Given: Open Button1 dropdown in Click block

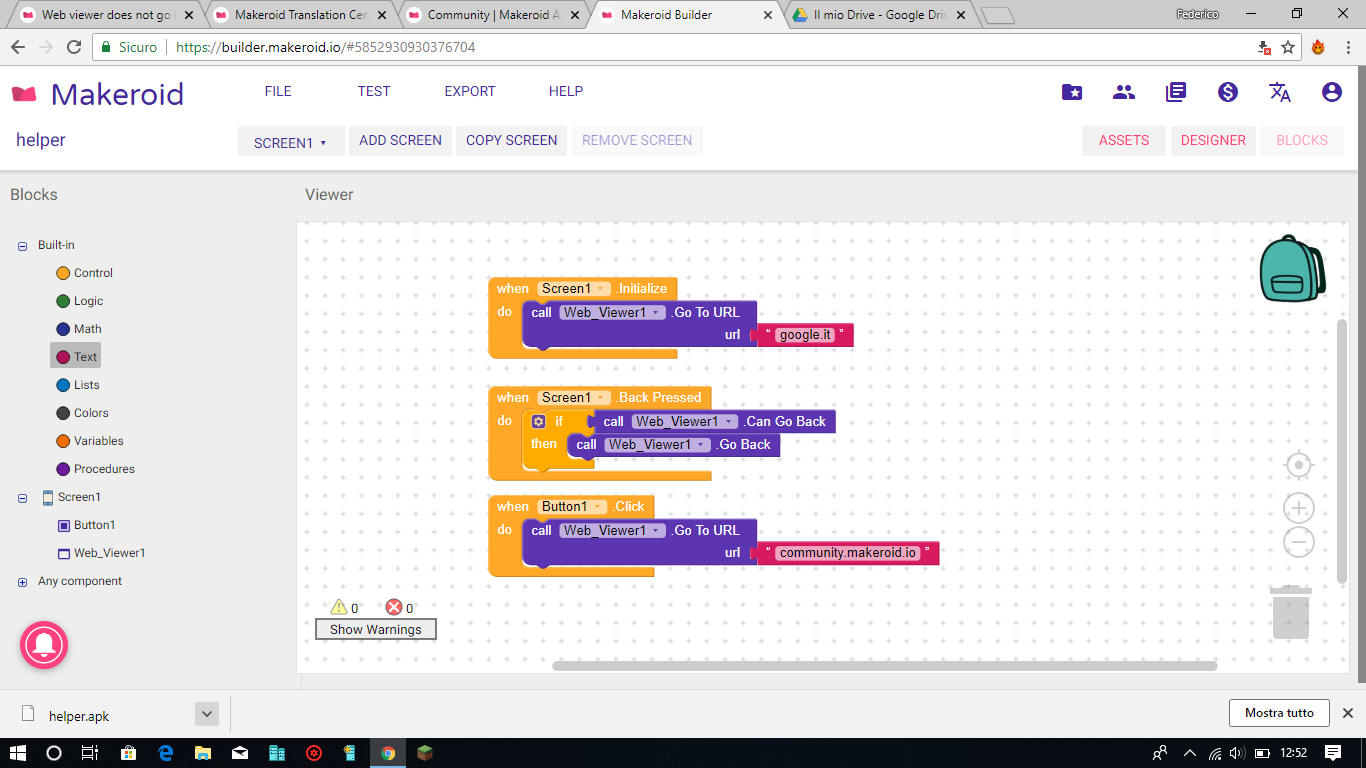Looking at the screenshot, I should coord(598,507).
